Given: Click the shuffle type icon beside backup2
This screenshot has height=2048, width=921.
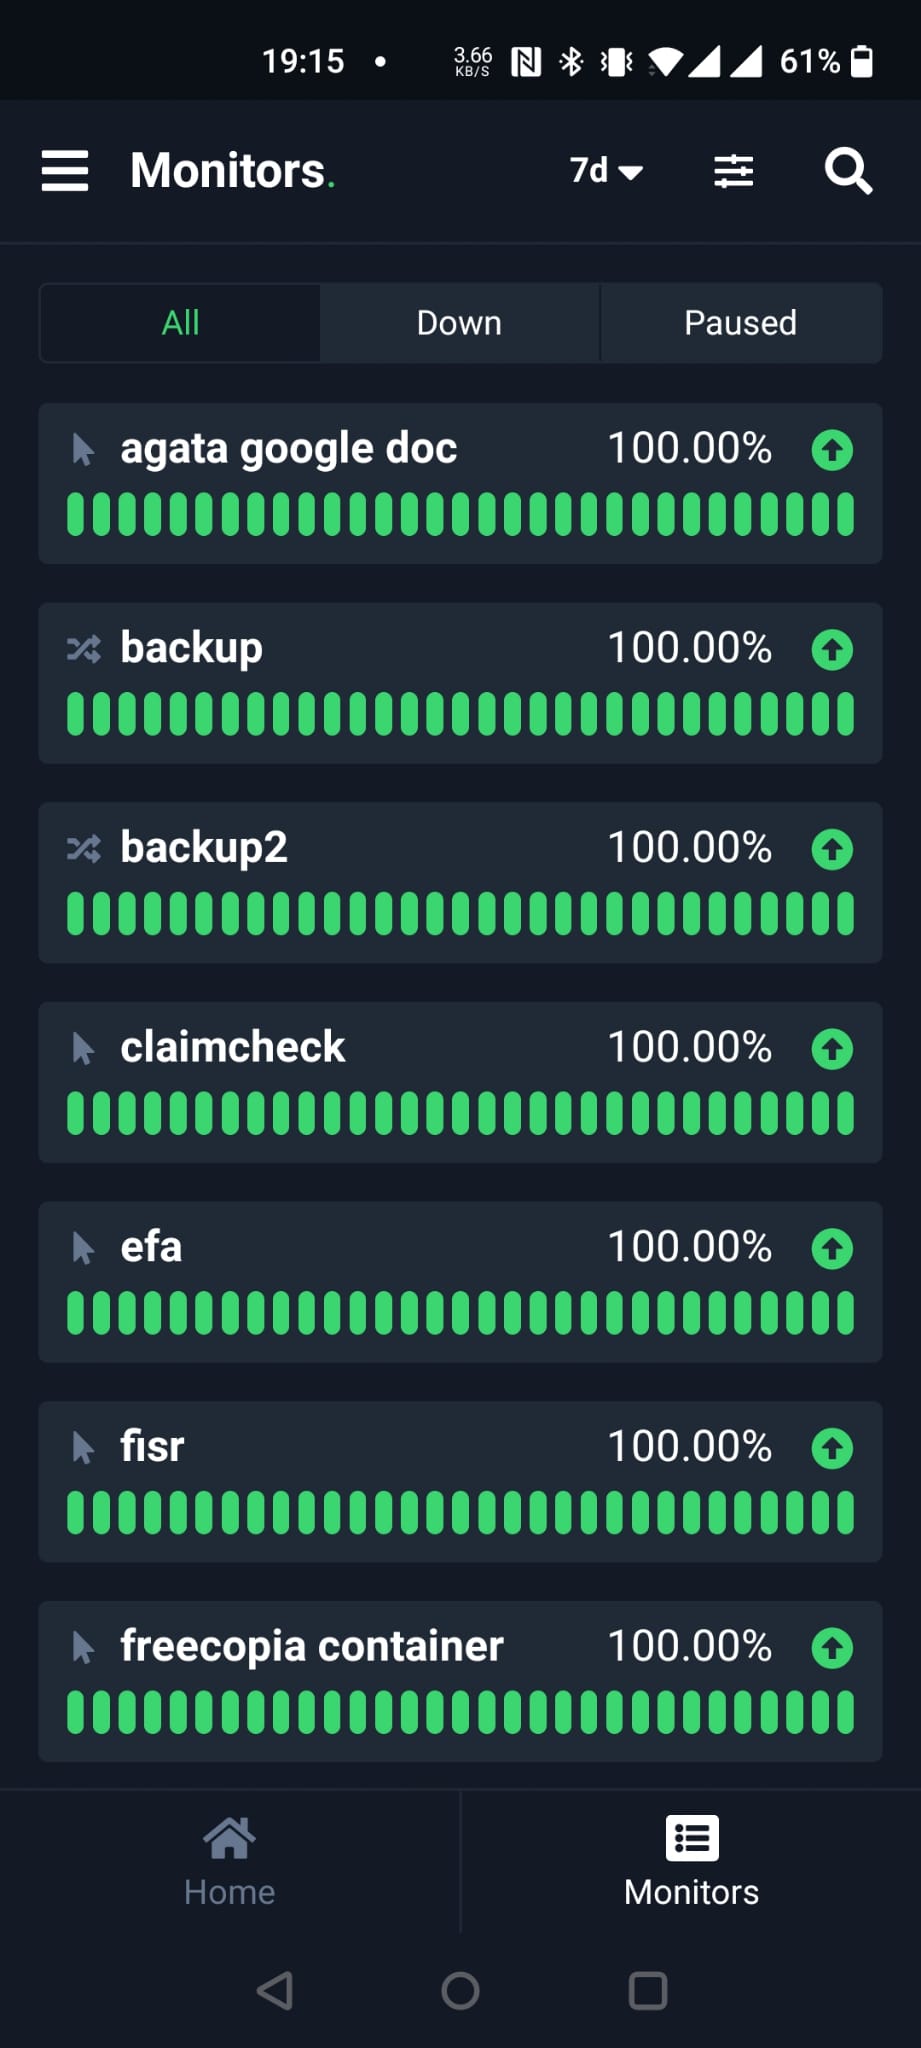Looking at the screenshot, I should 84,849.
